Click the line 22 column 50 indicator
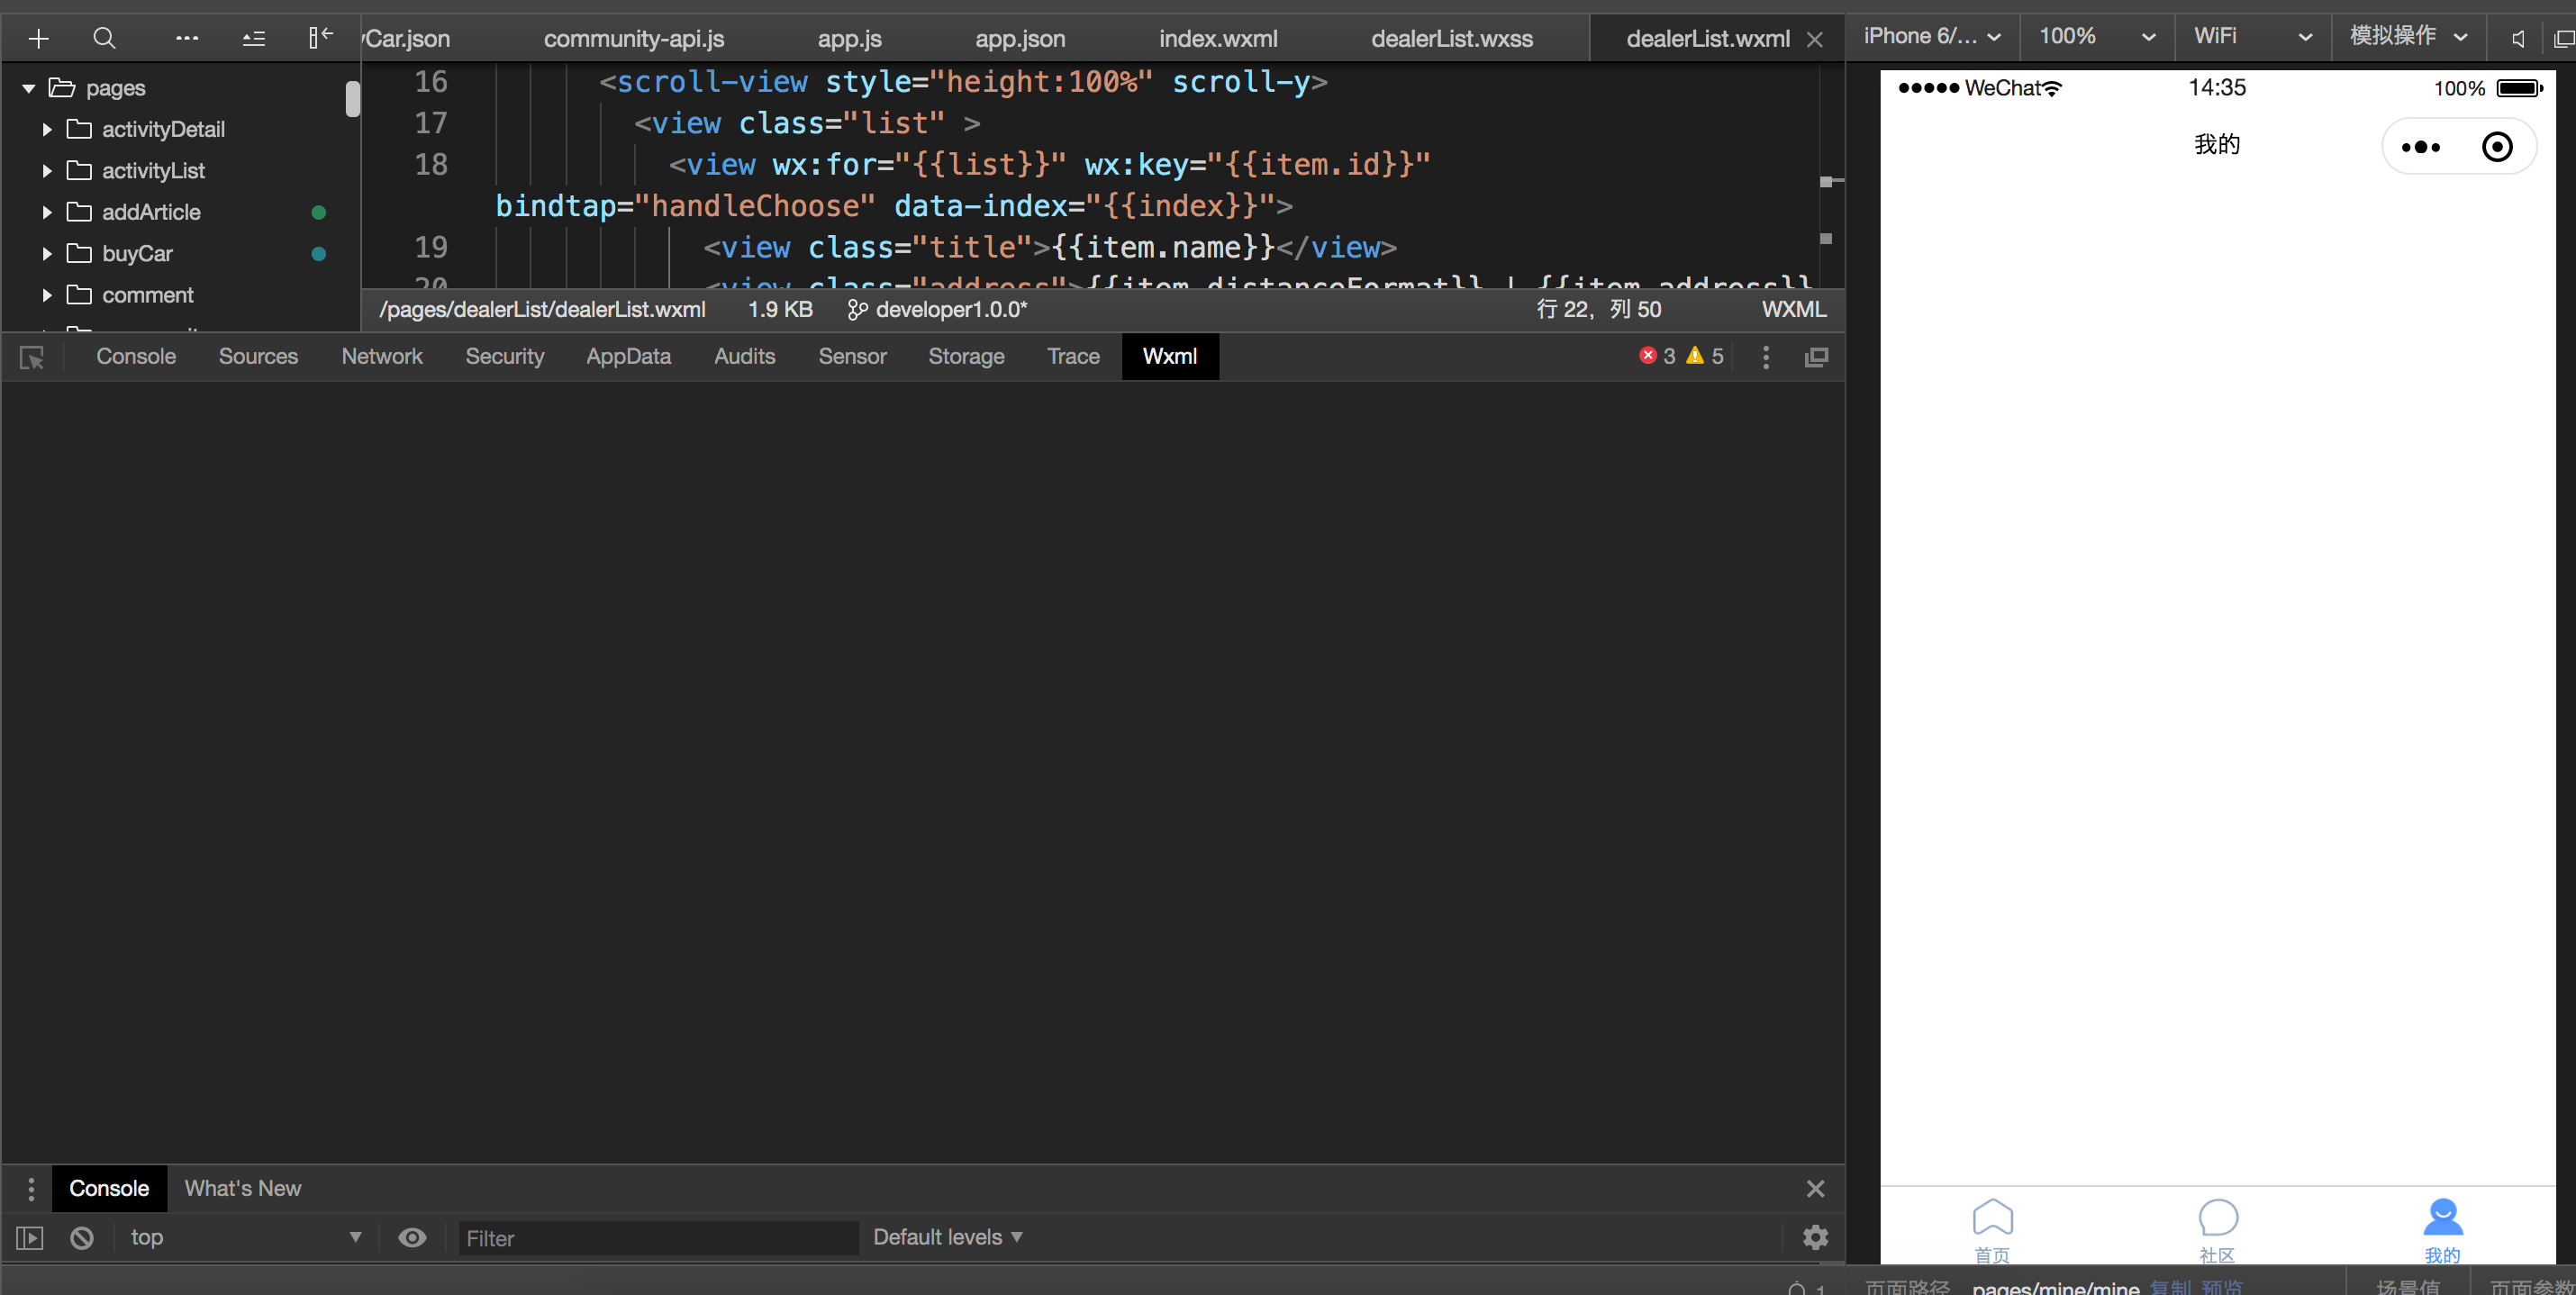Screen dimensions: 2576x1295 (1599, 309)
